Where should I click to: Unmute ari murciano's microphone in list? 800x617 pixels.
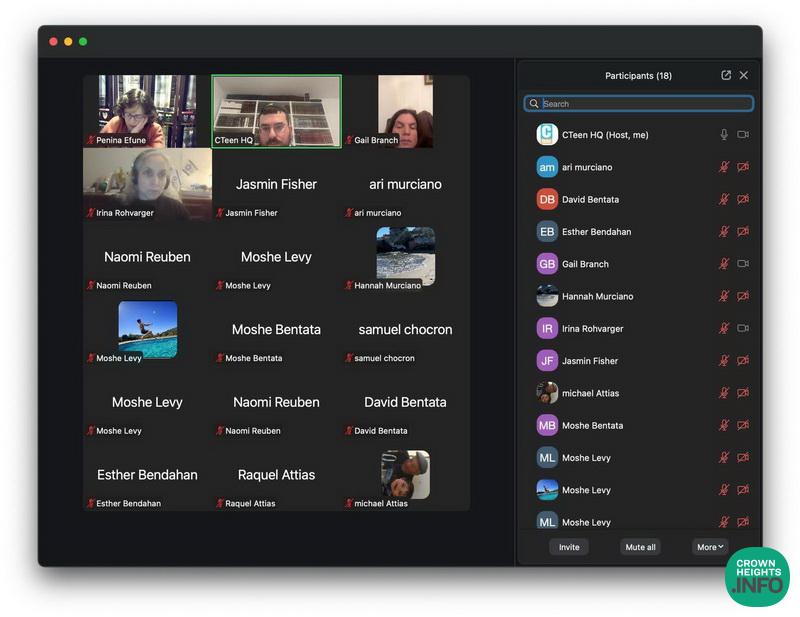point(724,167)
